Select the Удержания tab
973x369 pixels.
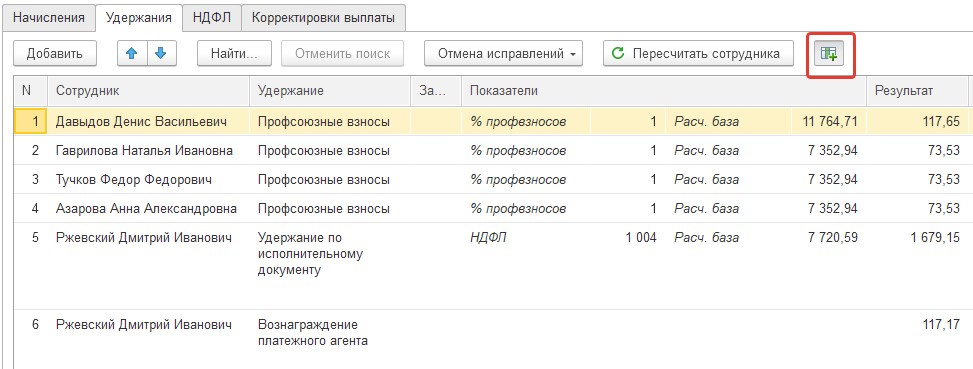point(138,18)
